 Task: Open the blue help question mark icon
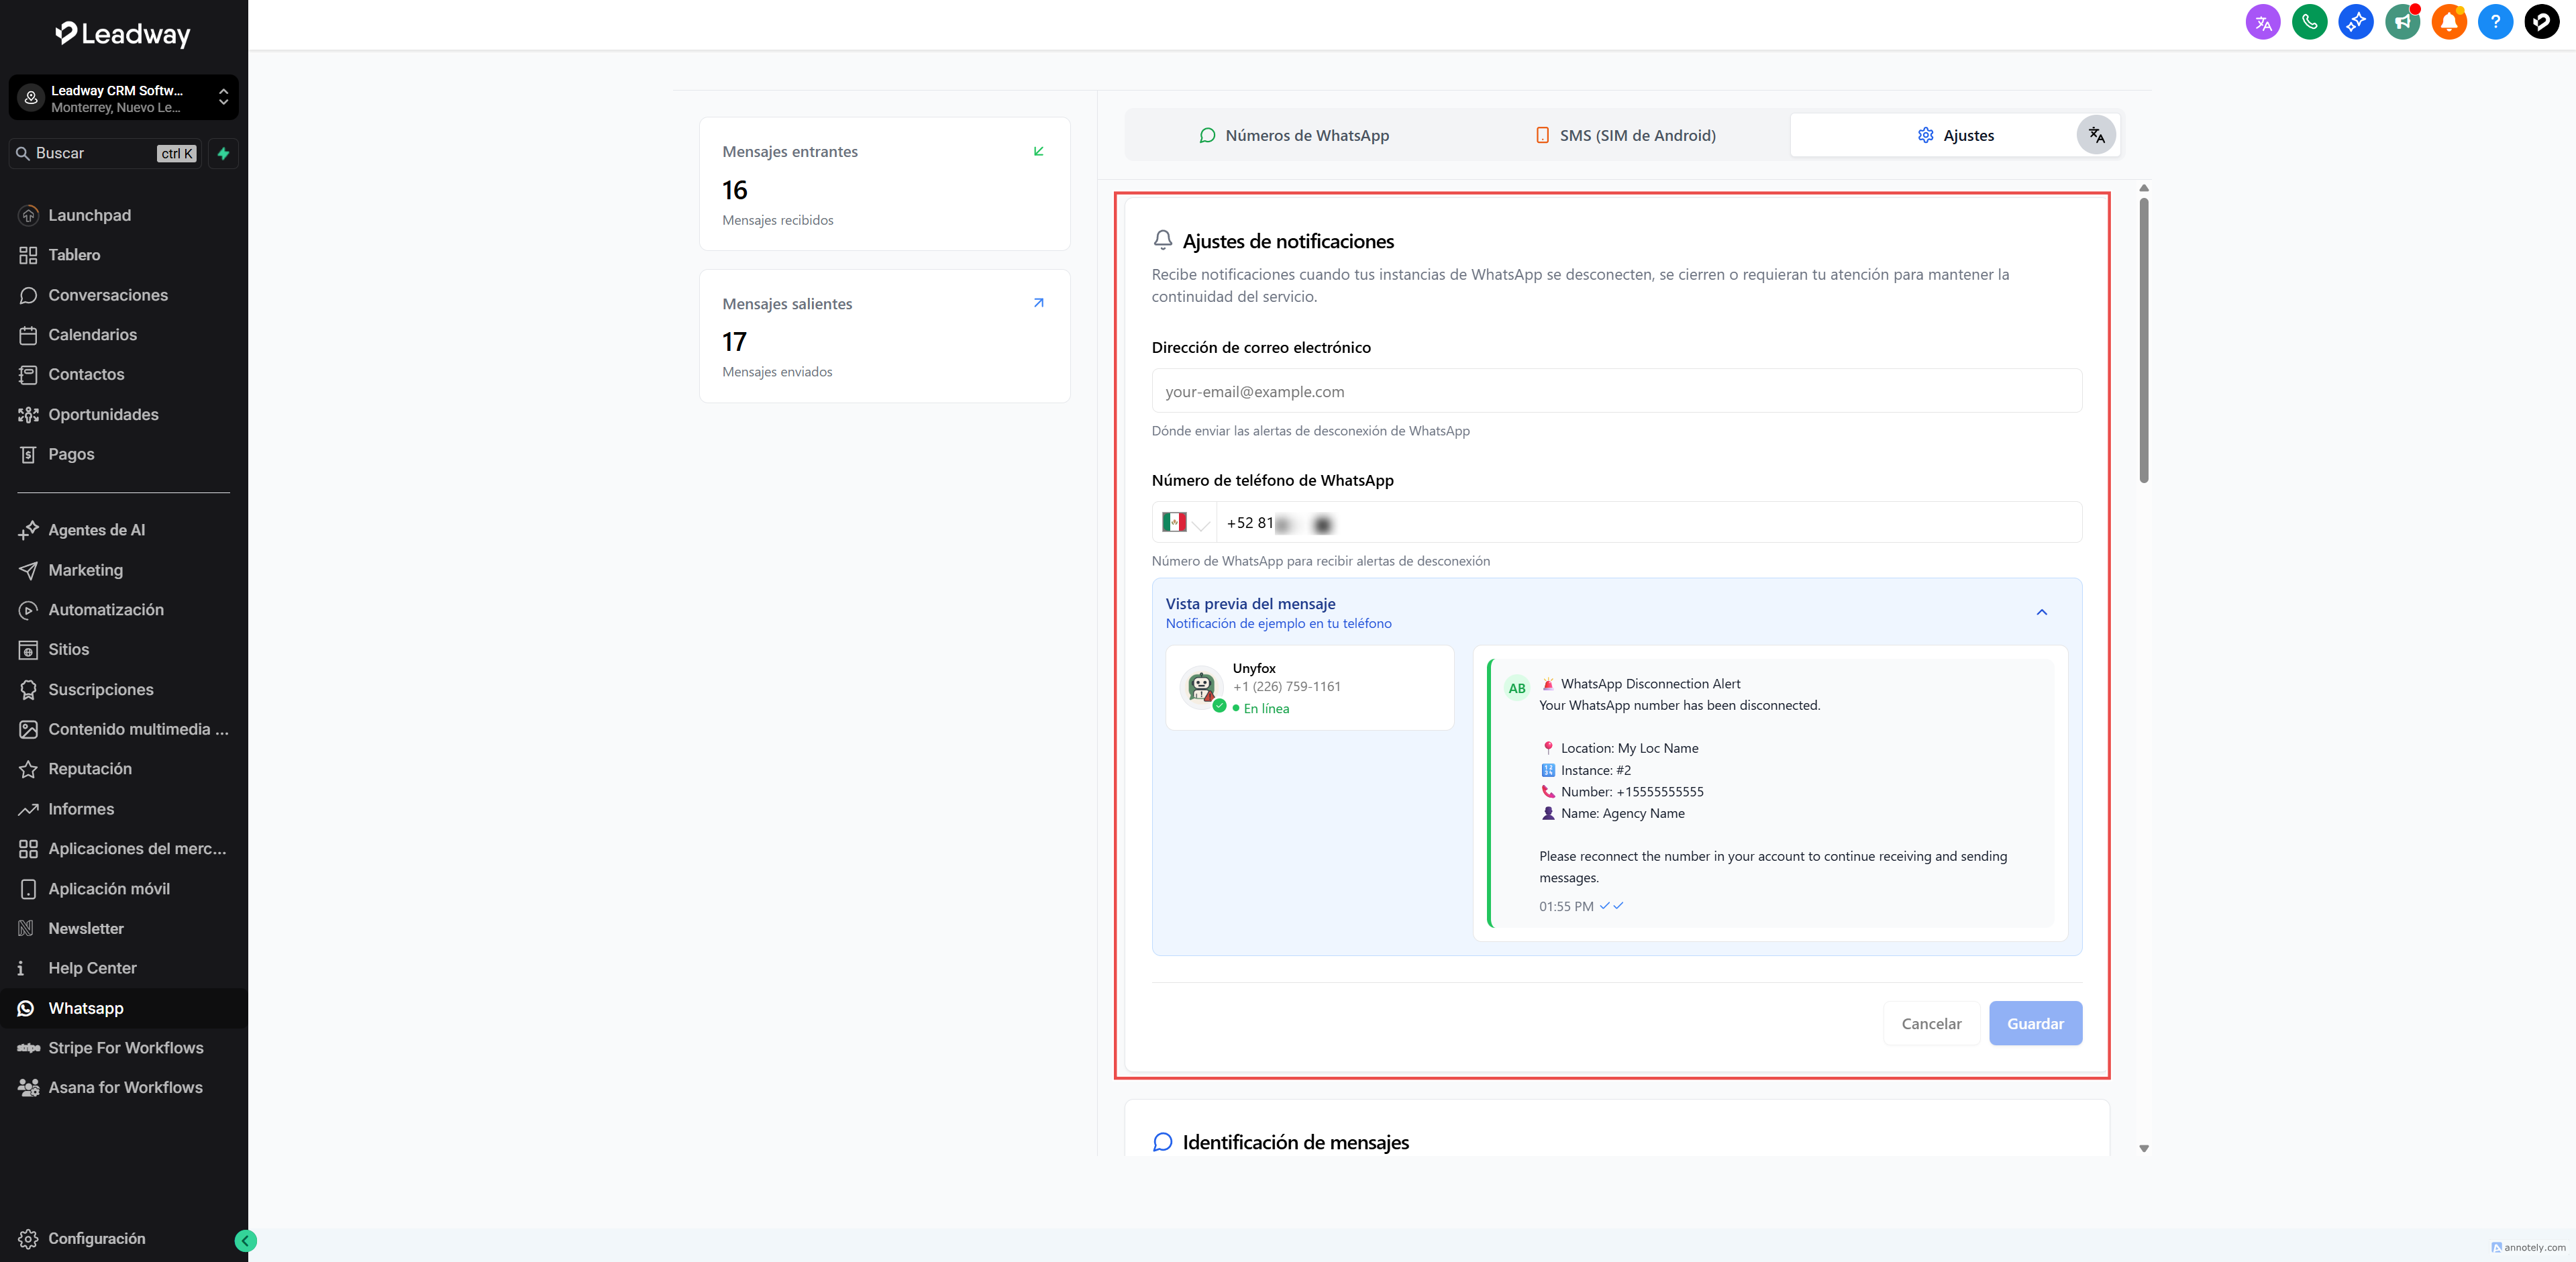click(x=2495, y=22)
